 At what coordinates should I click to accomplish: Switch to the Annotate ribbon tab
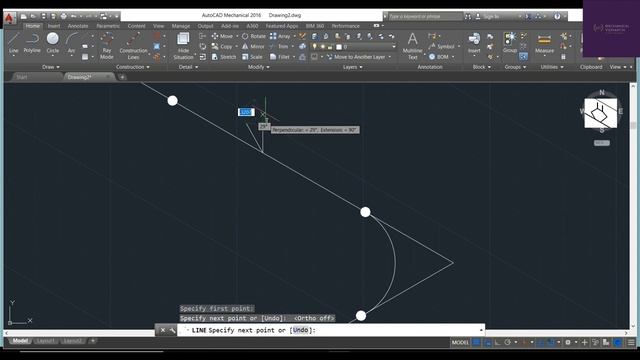pos(78,26)
